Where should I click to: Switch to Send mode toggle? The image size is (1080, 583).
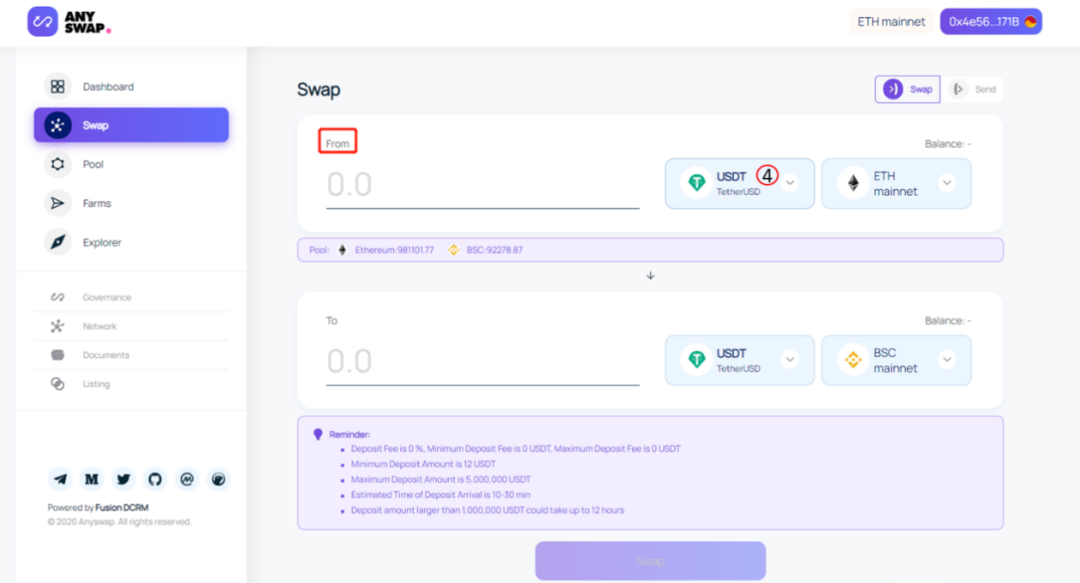tap(974, 89)
